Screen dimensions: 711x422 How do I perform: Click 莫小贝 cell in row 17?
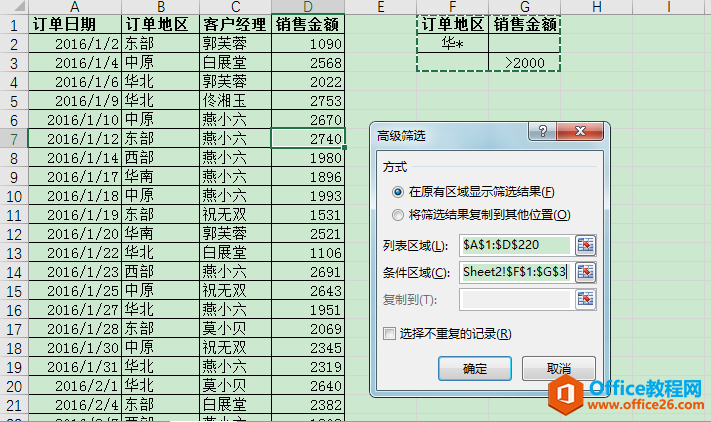(x=235, y=329)
